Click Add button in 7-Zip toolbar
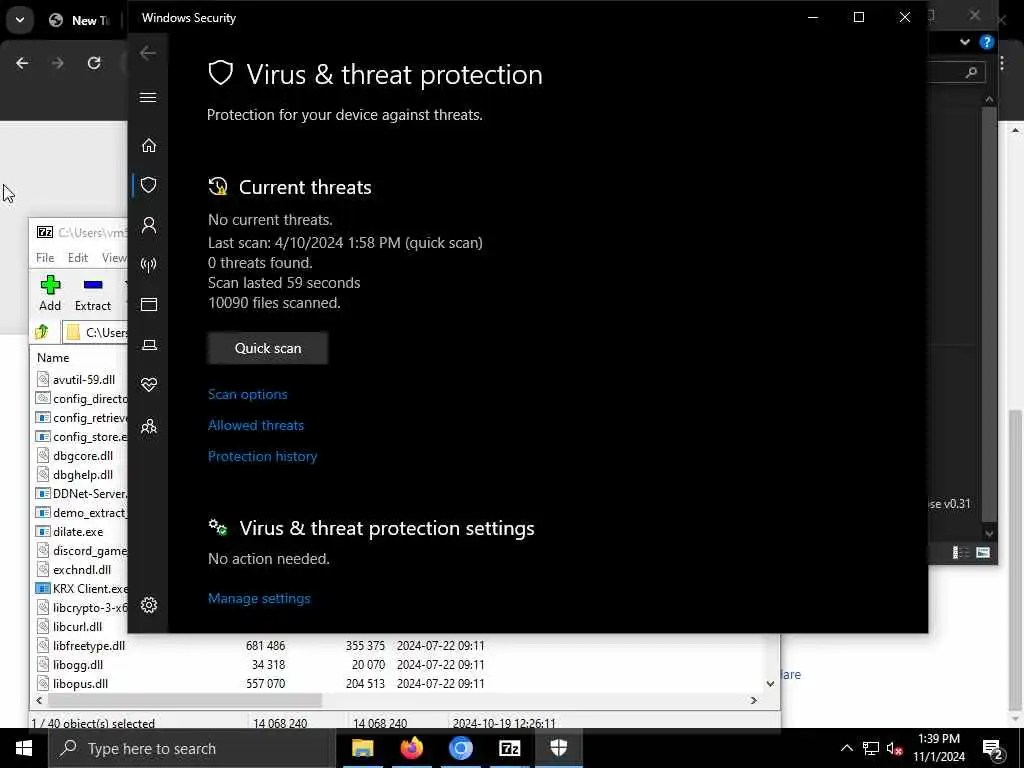 coord(50,293)
